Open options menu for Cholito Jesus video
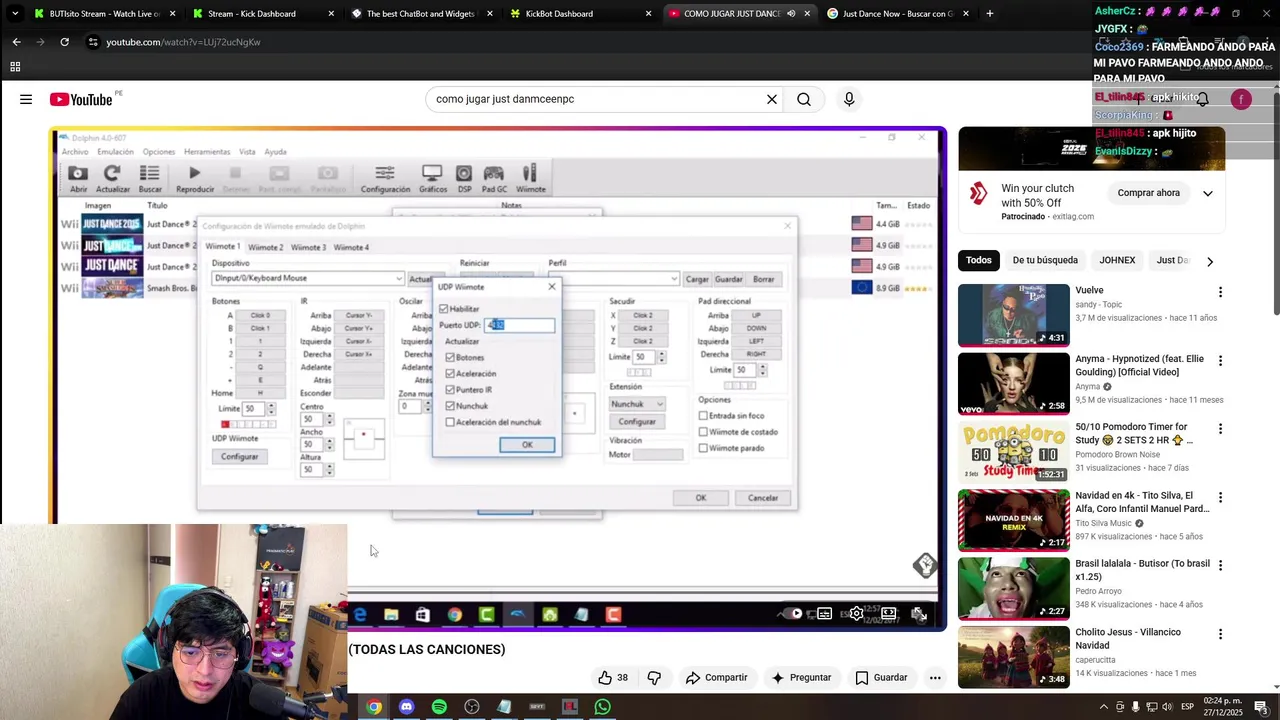This screenshot has height=720, width=1280. coord(1220,634)
